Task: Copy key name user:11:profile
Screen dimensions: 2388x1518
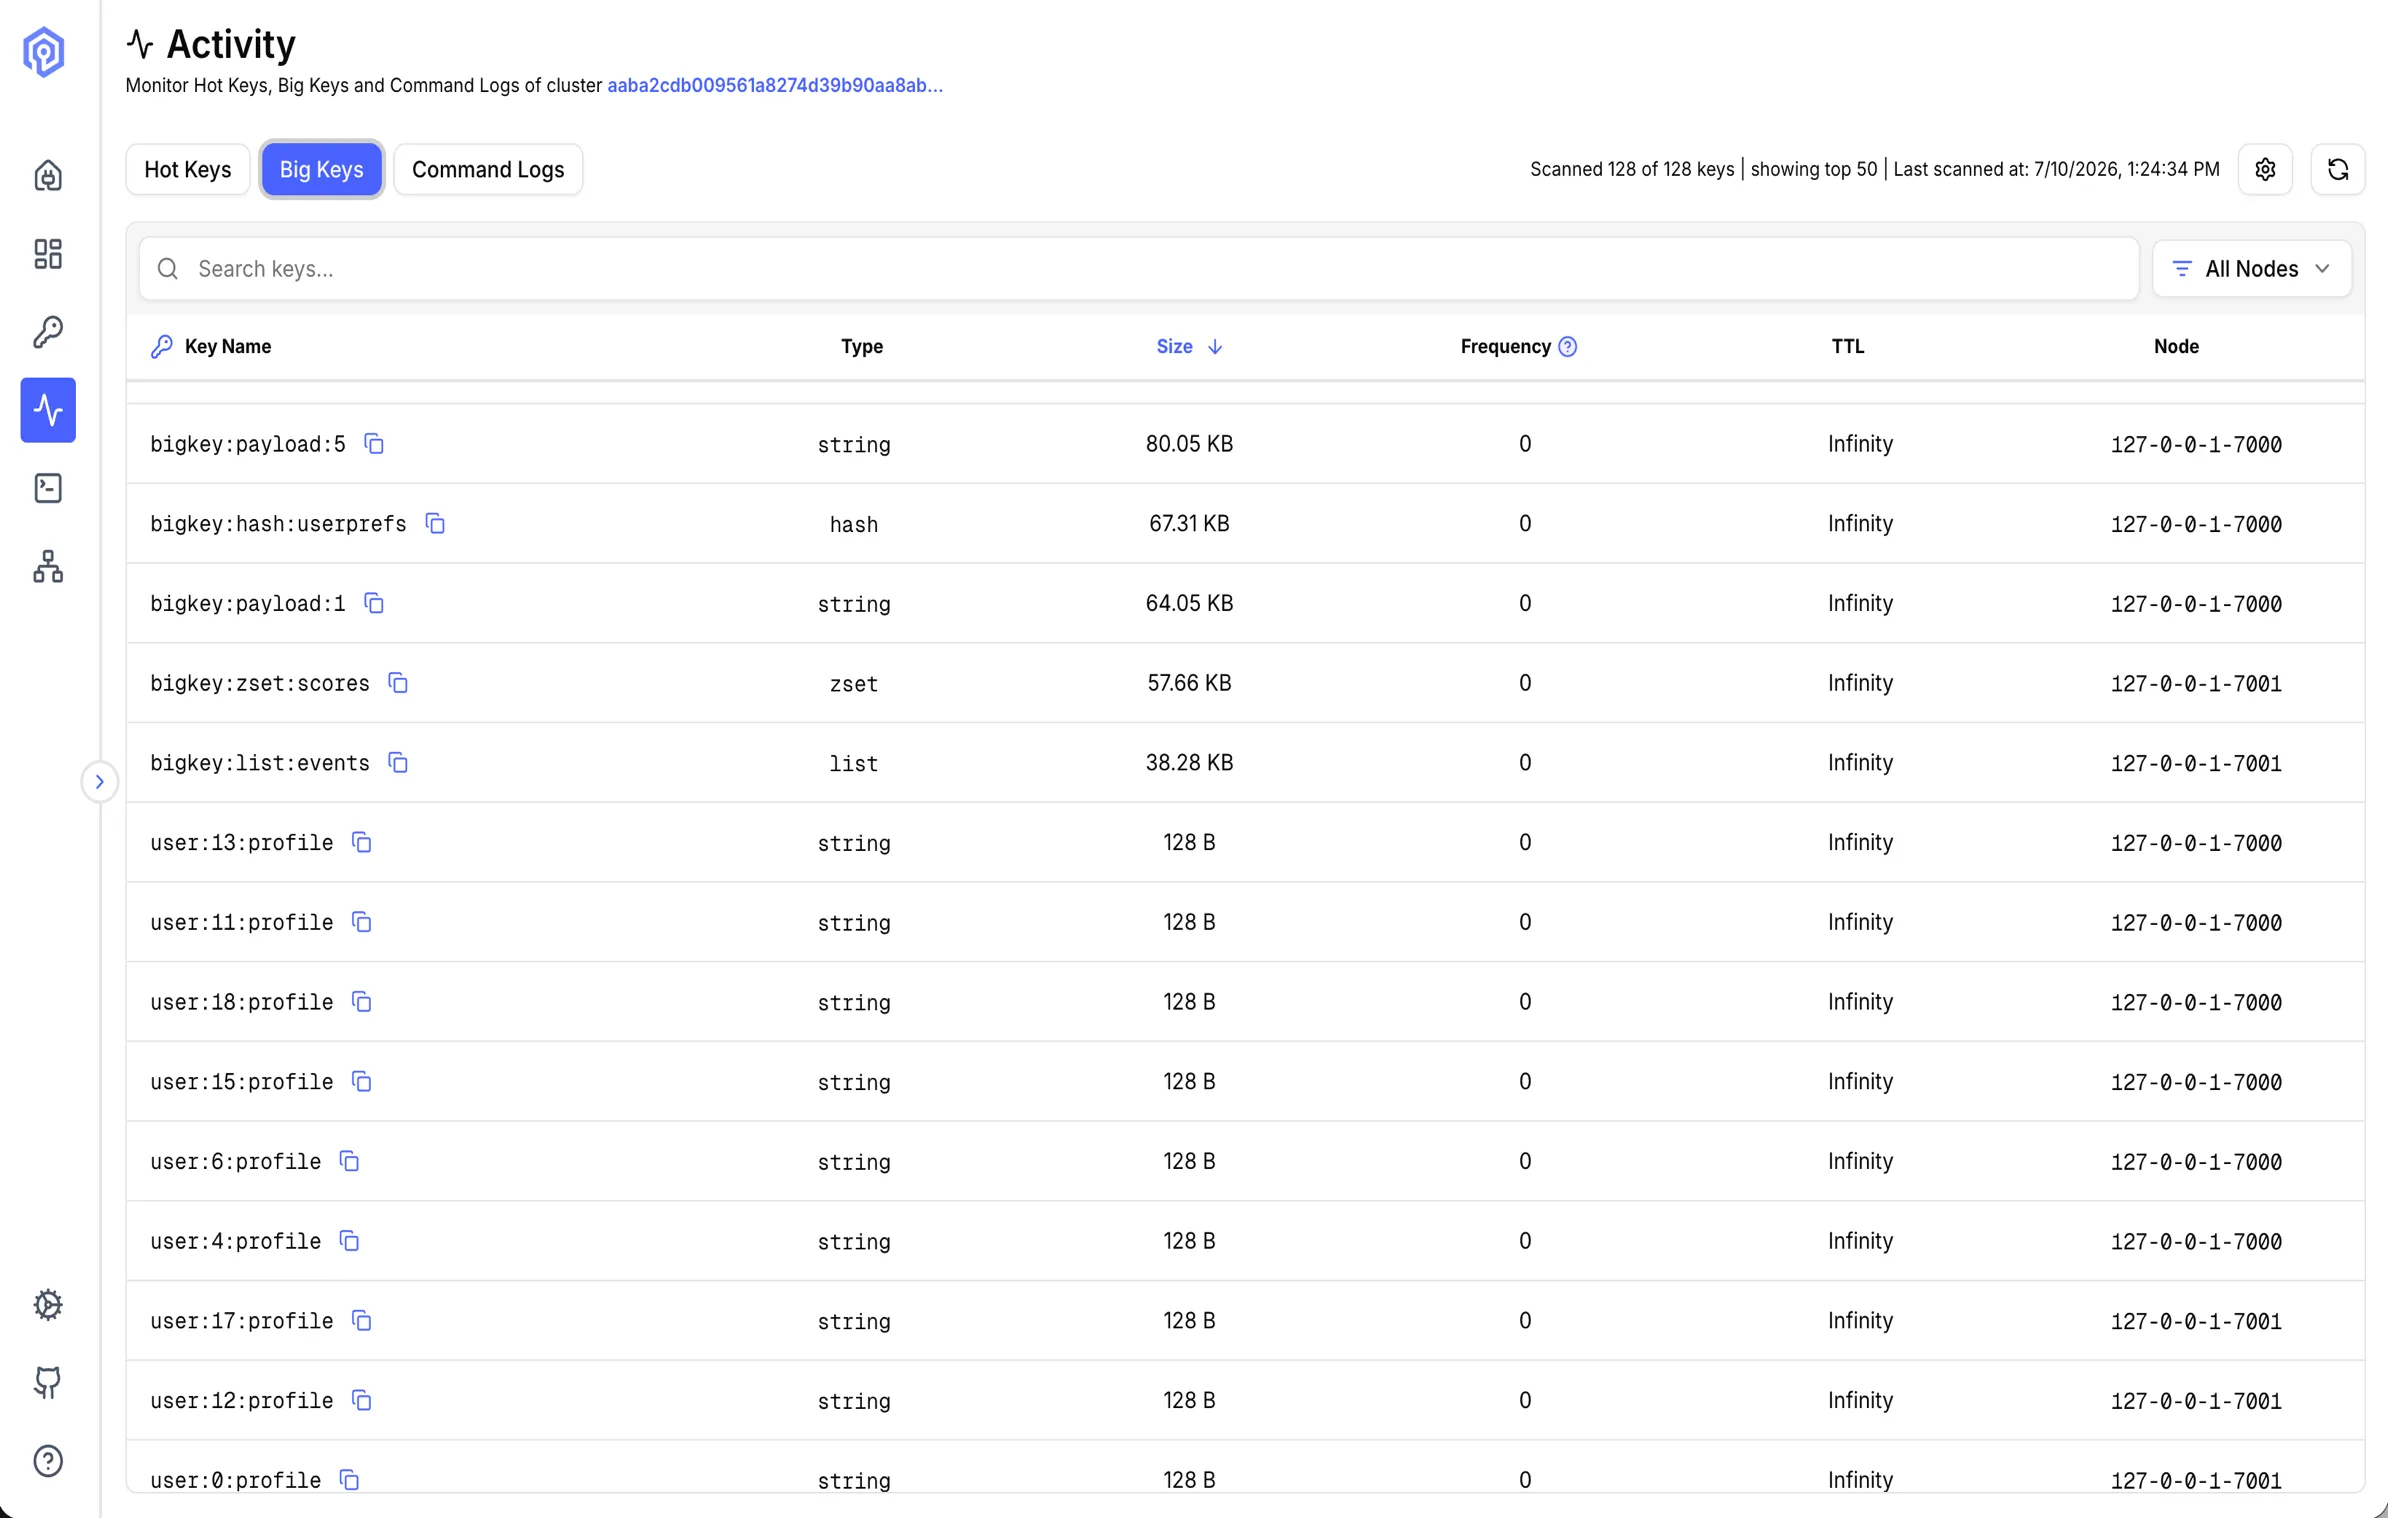Action: 362,922
